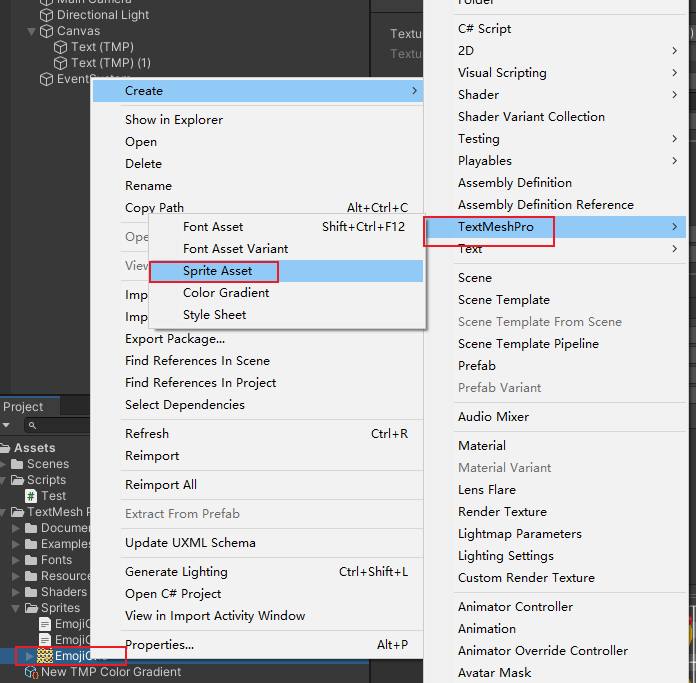696x683 pixels.
Task: Collapse the Canvas object in Hierarchy
Action: coord(32,32)
